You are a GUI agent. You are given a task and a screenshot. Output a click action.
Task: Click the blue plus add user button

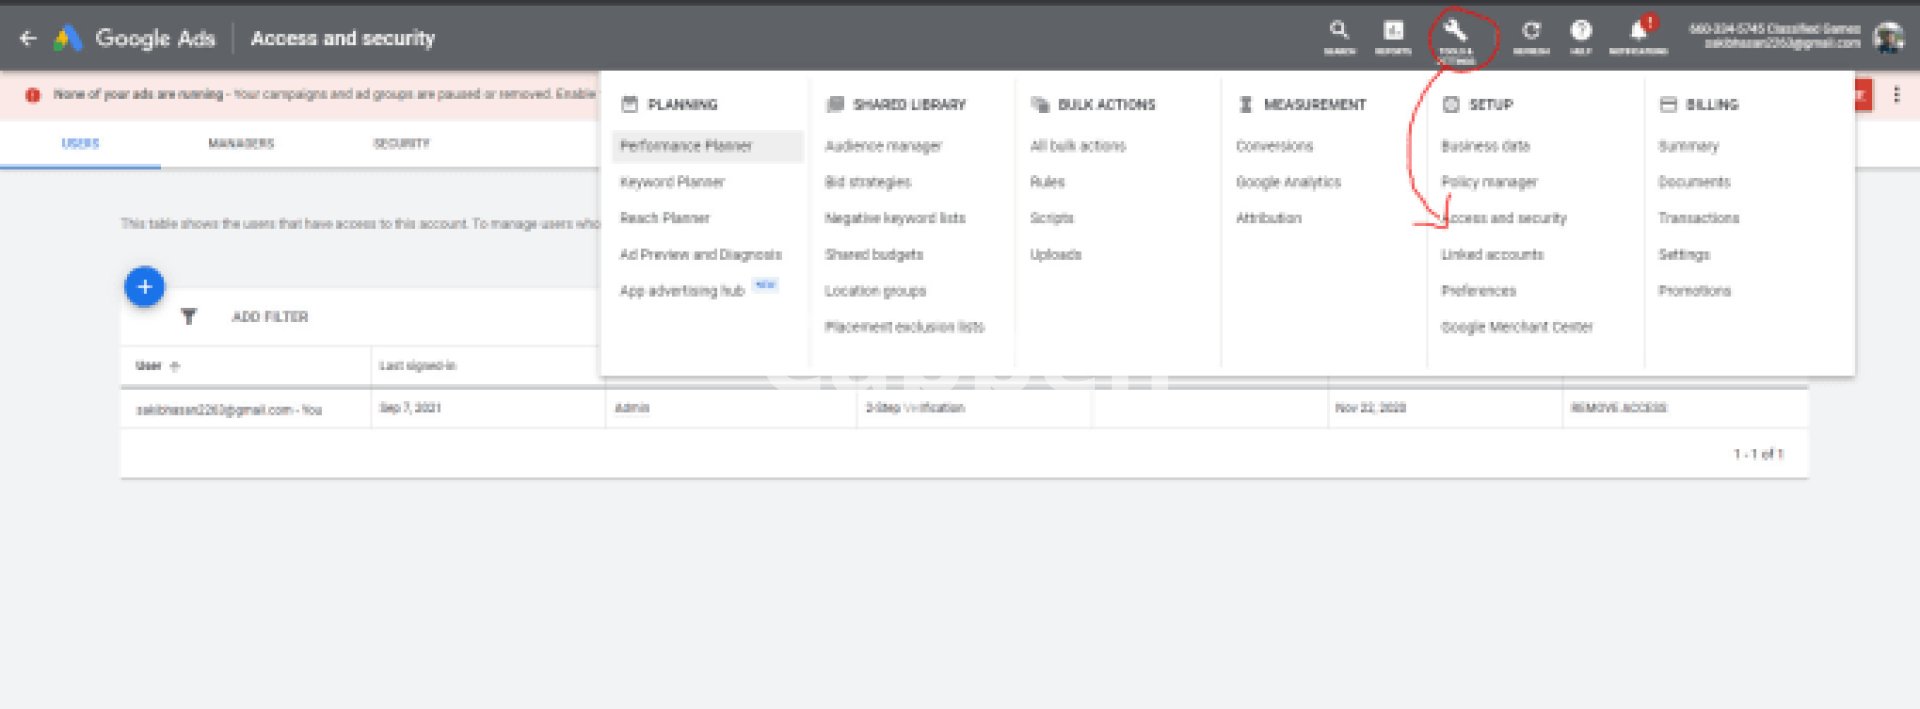(x=144, y=287)
